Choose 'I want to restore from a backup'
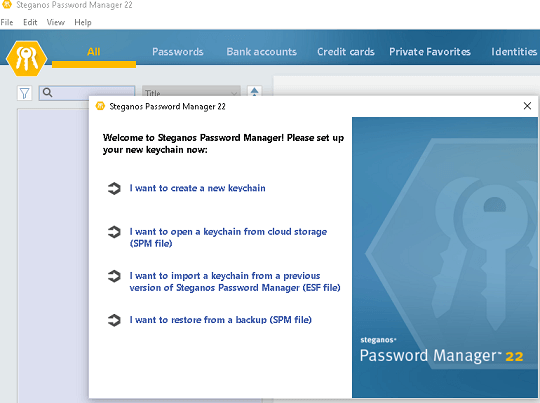Viewport: 540px width, 403px height. [x=220, y=320]
